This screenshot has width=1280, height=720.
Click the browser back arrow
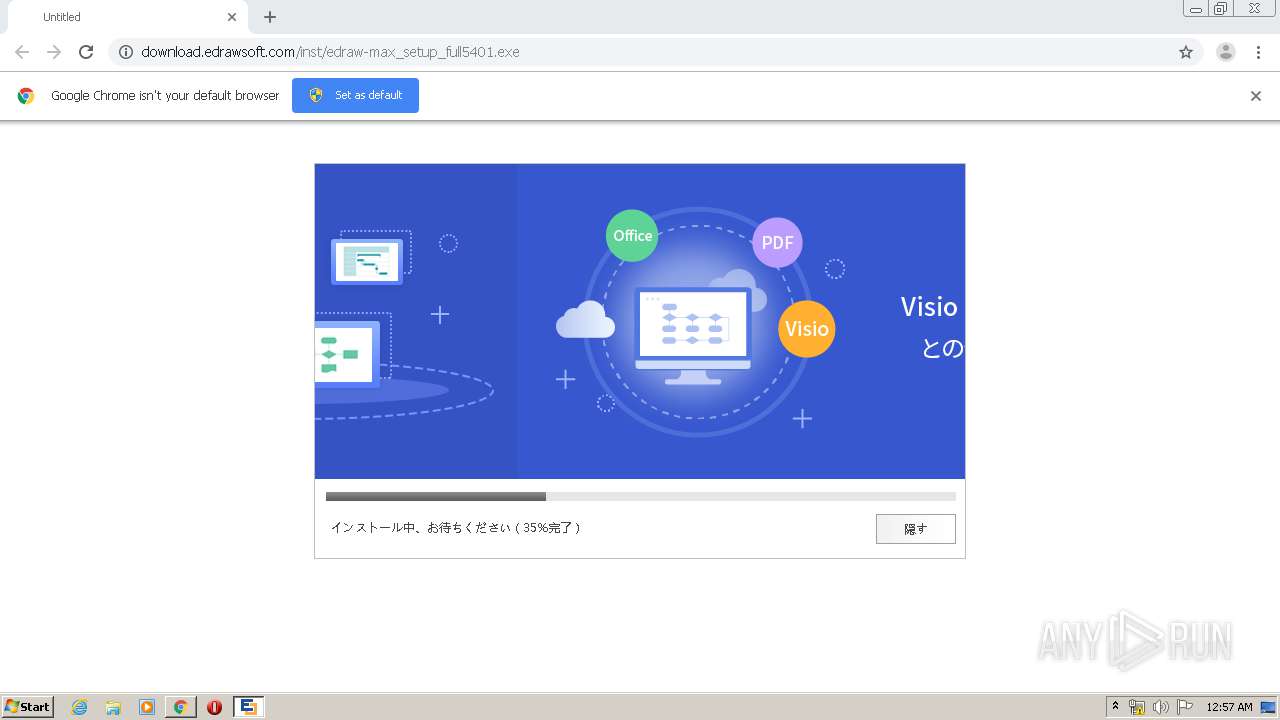pos(22,52)
